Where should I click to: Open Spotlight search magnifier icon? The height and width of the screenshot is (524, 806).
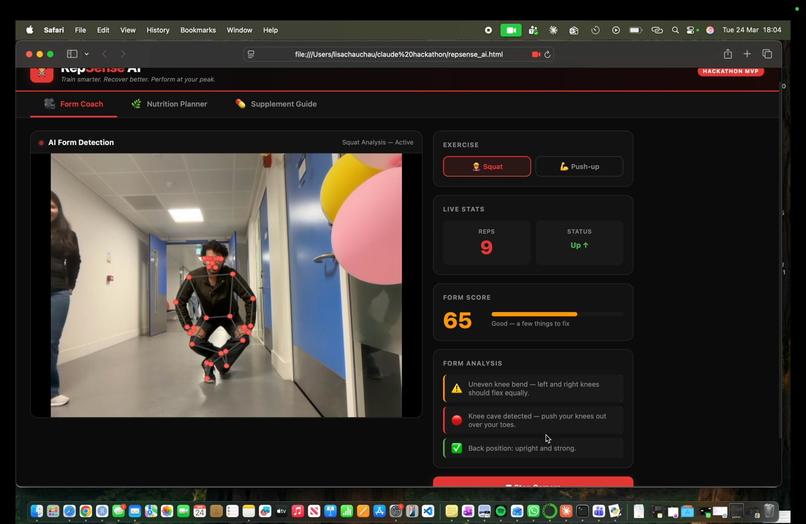click(675, 30)
